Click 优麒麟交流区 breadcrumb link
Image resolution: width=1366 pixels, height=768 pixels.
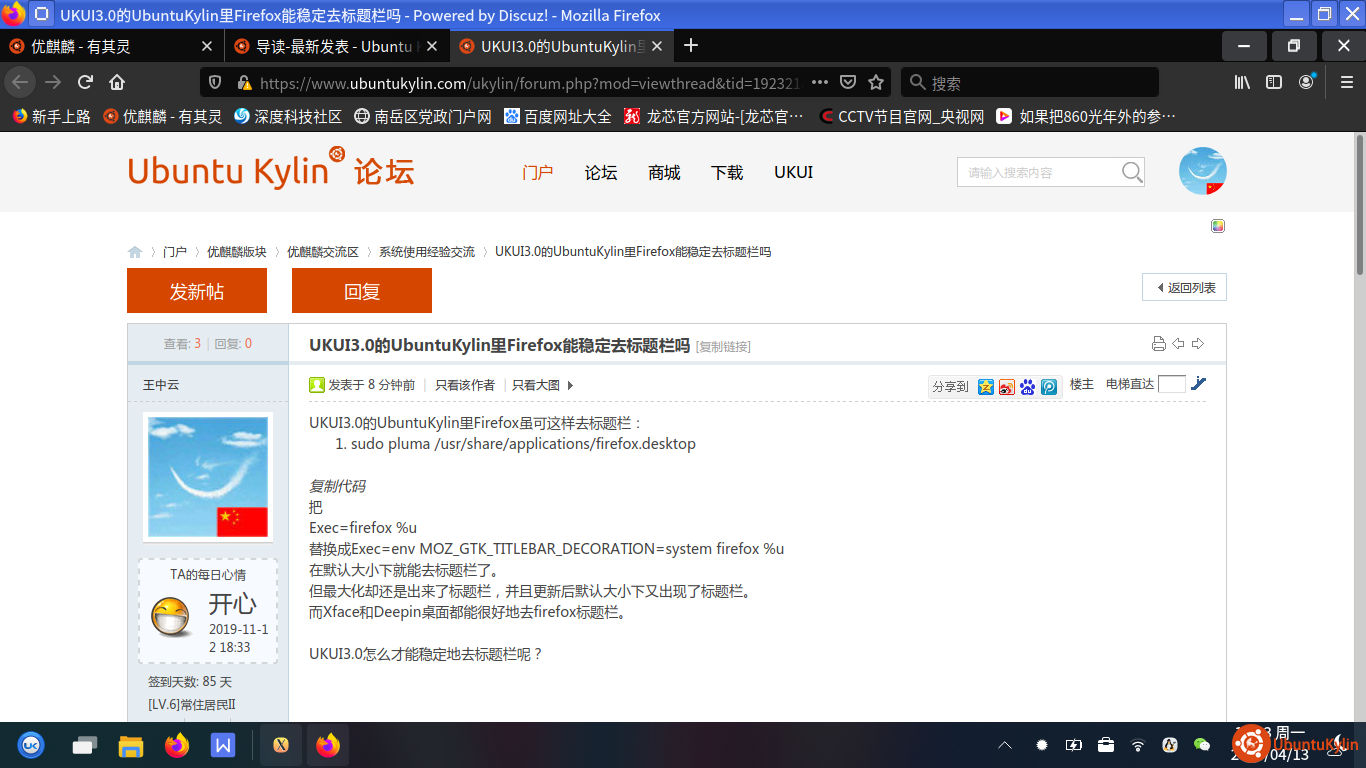coord(323,252)
